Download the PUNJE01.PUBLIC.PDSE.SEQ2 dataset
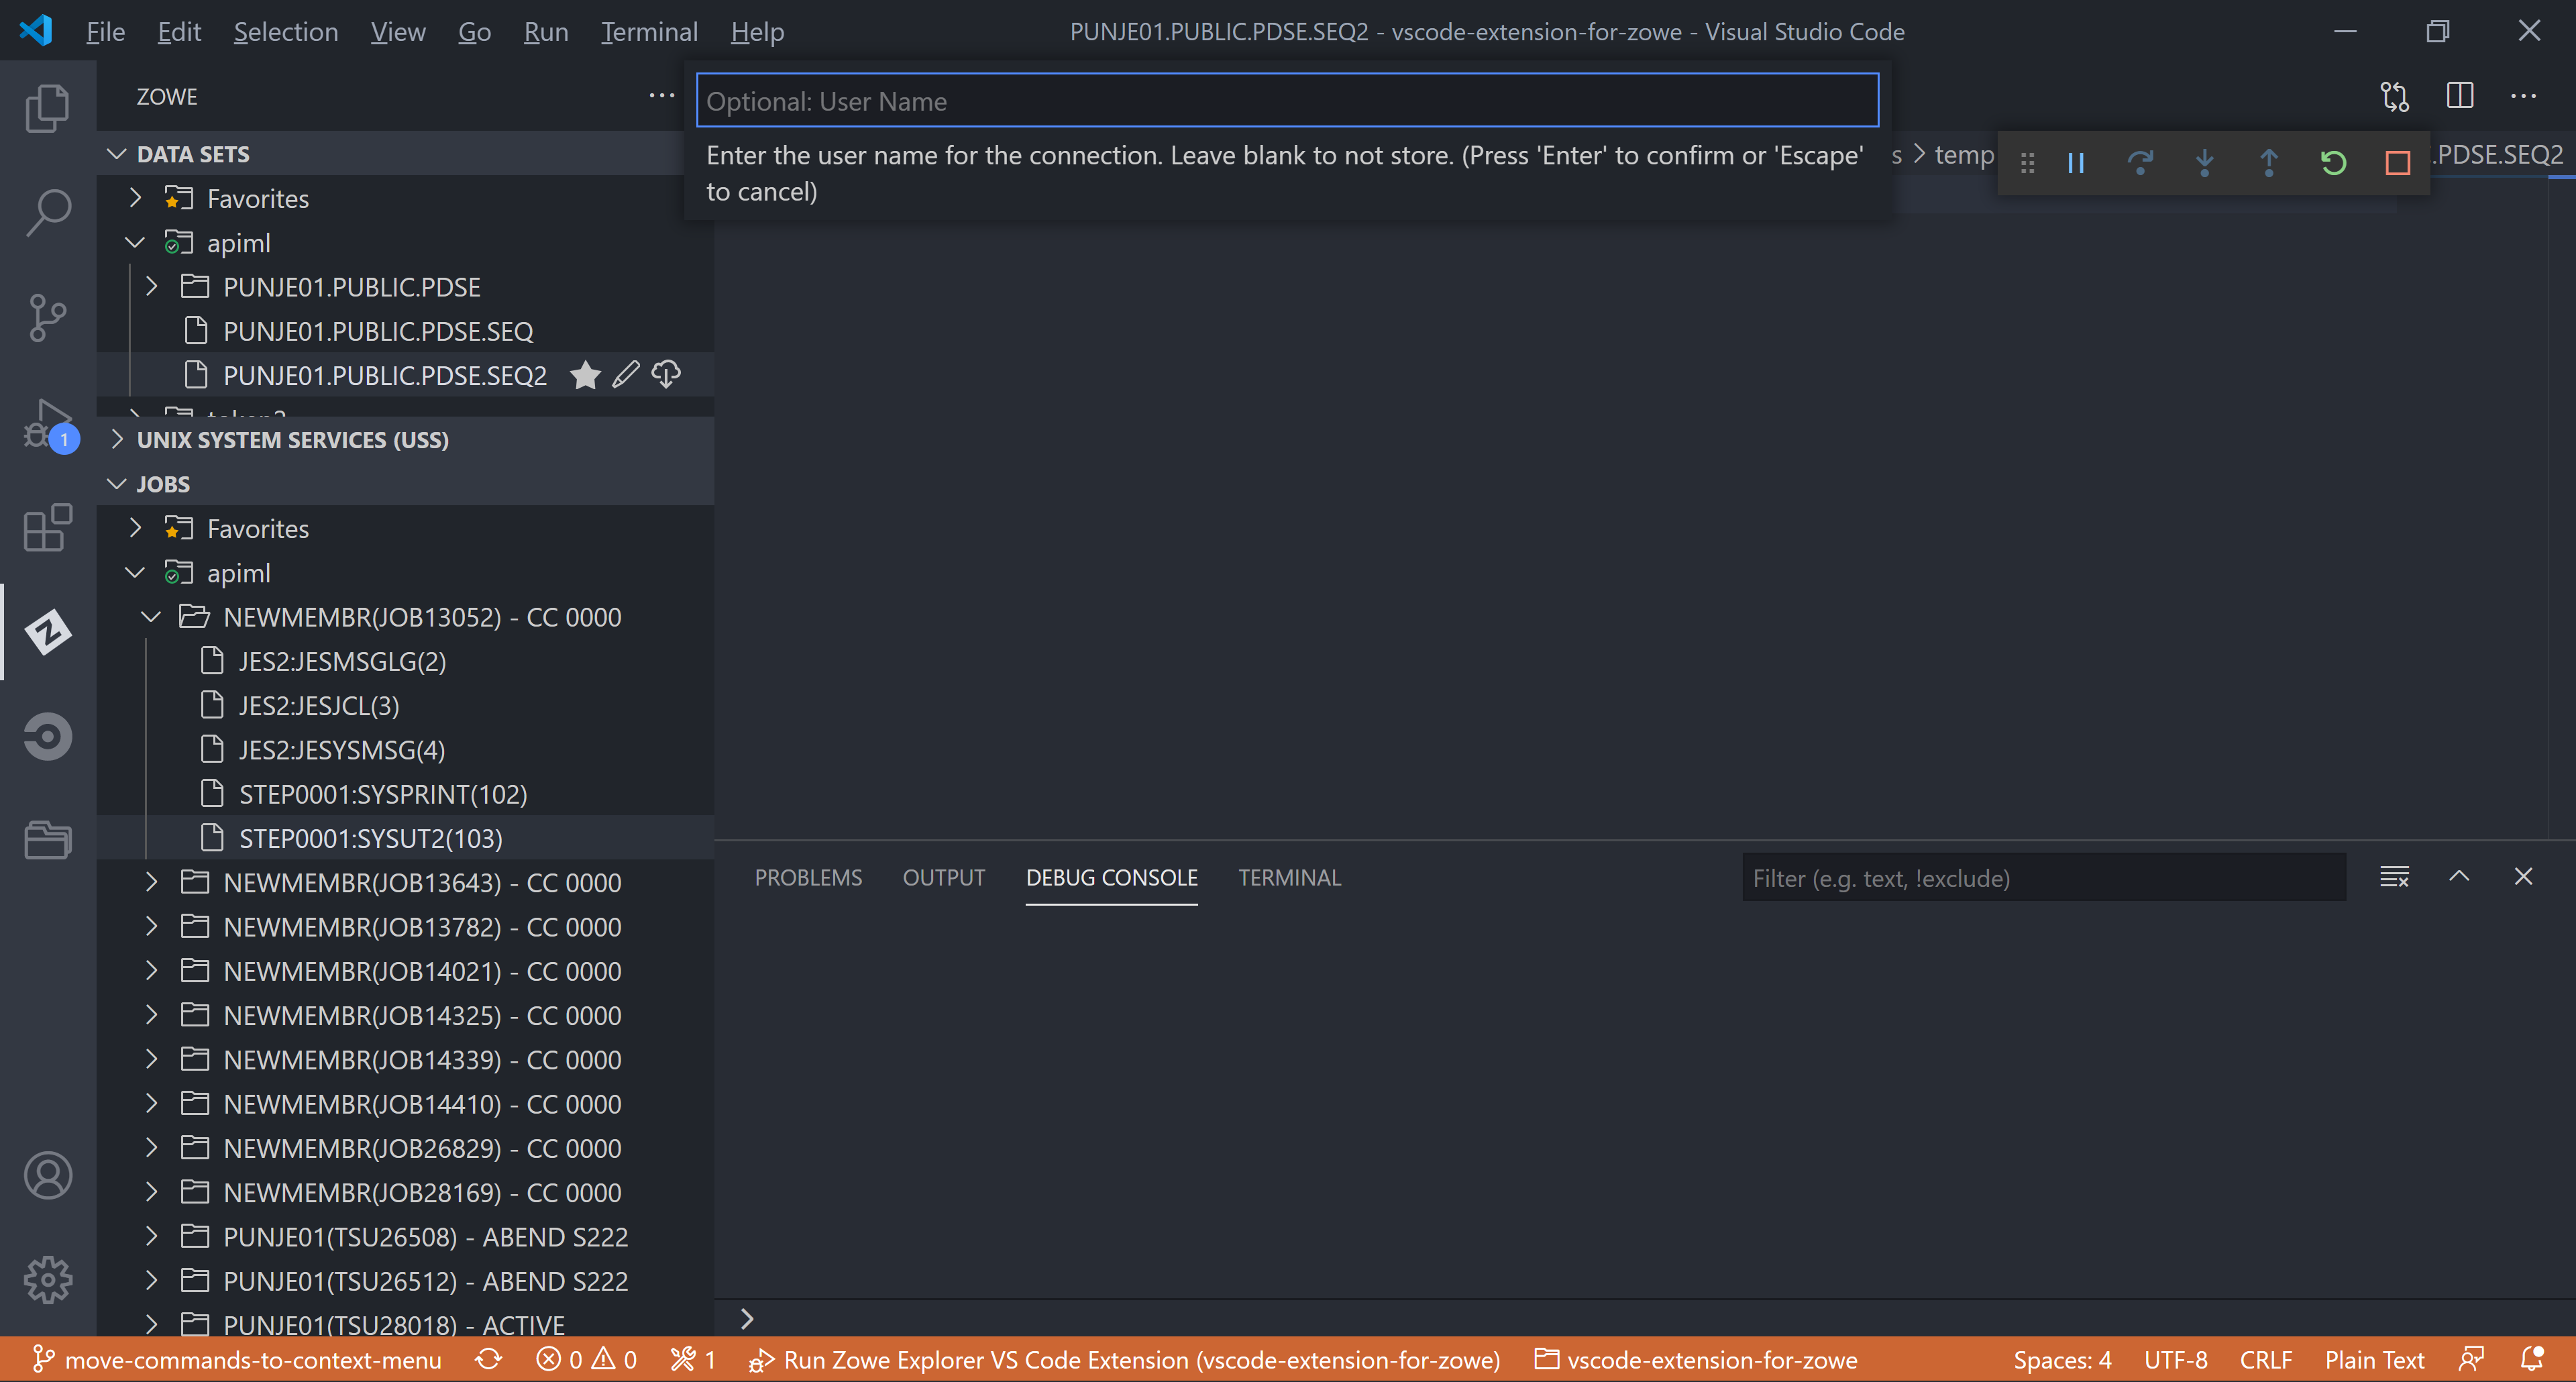Viewport: 2576px width, 1382px height. (x=666, y=375)
